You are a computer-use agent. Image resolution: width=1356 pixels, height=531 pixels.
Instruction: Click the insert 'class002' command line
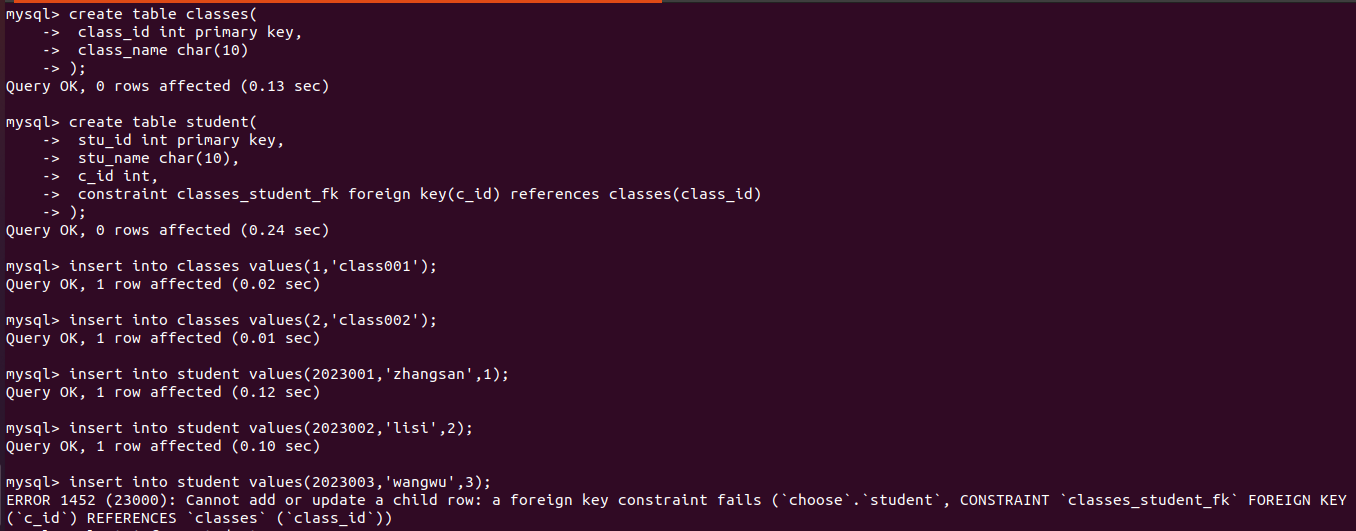coord(253,320)
